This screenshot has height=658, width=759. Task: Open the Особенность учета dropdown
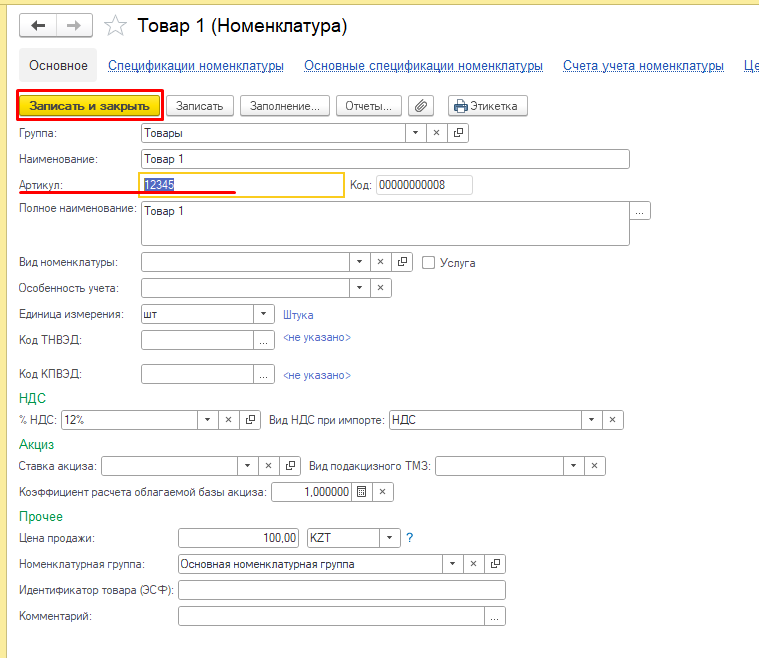coord(359,288)
